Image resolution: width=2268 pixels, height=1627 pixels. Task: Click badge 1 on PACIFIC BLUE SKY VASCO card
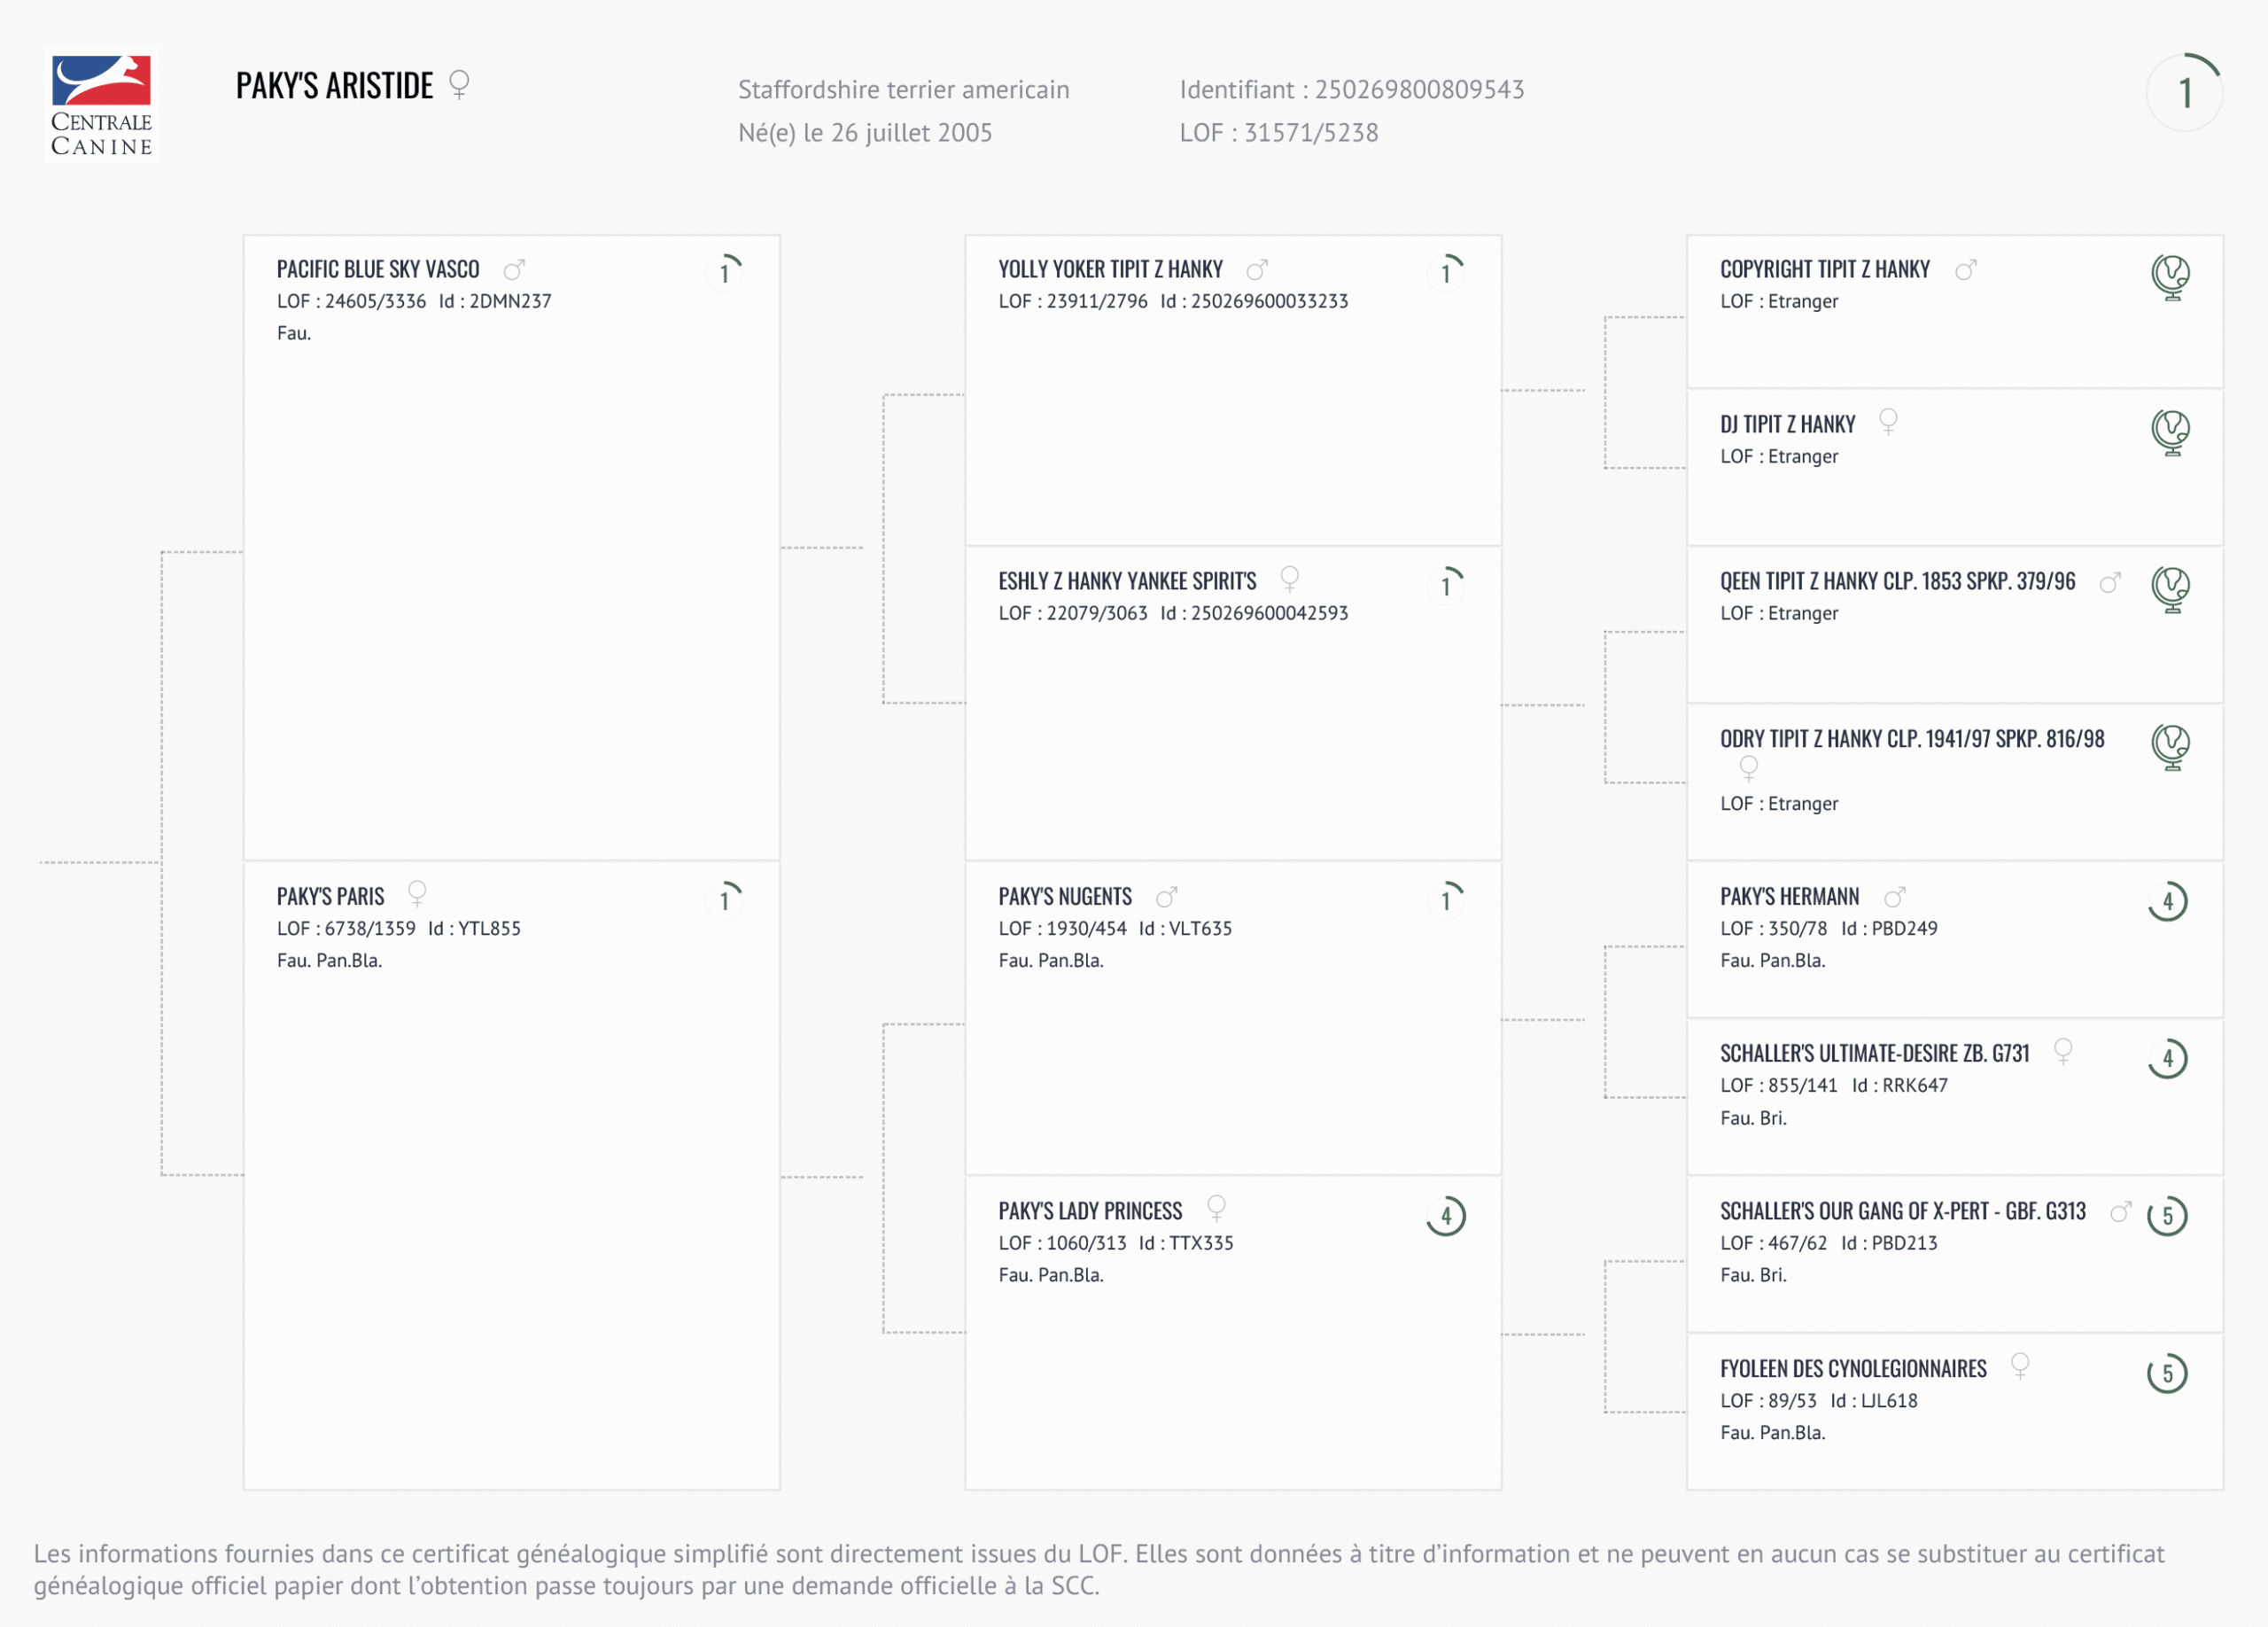pyautogui.click(x=725, y=272)
